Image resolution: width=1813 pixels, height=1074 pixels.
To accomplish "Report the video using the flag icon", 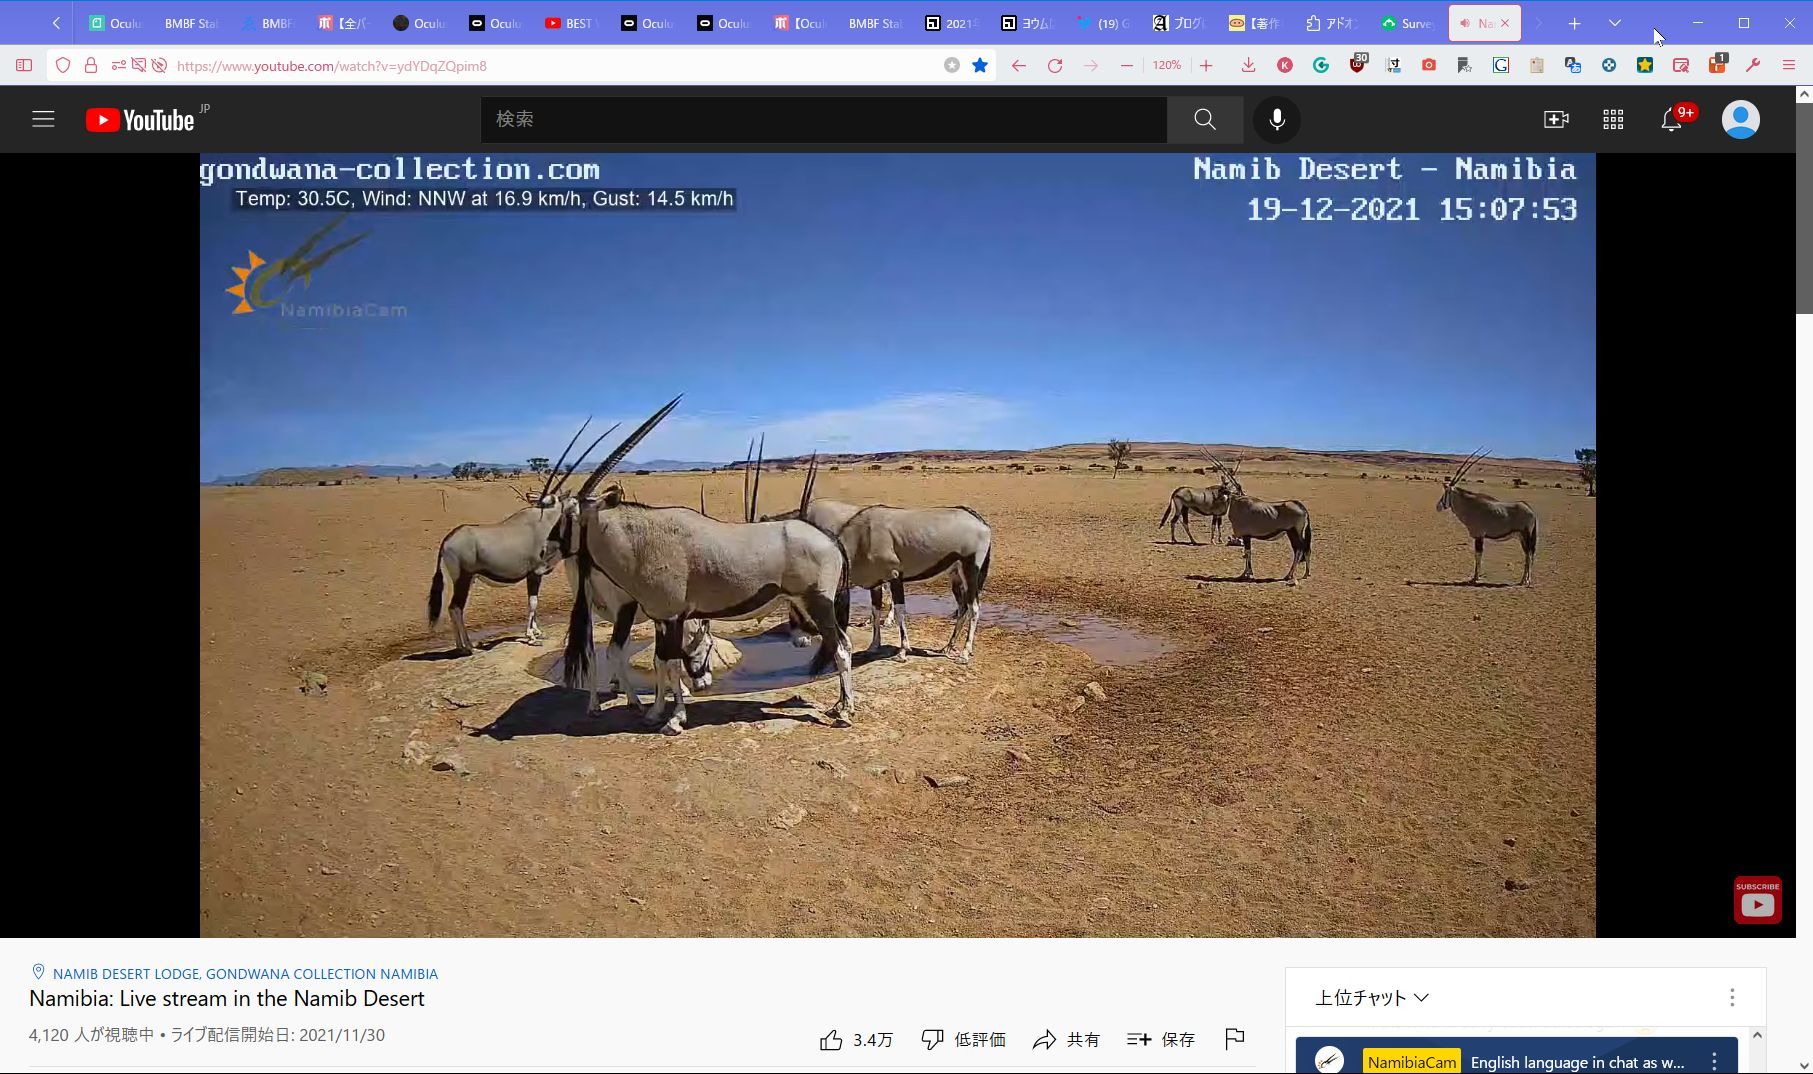I will tap(1236, 1039).
